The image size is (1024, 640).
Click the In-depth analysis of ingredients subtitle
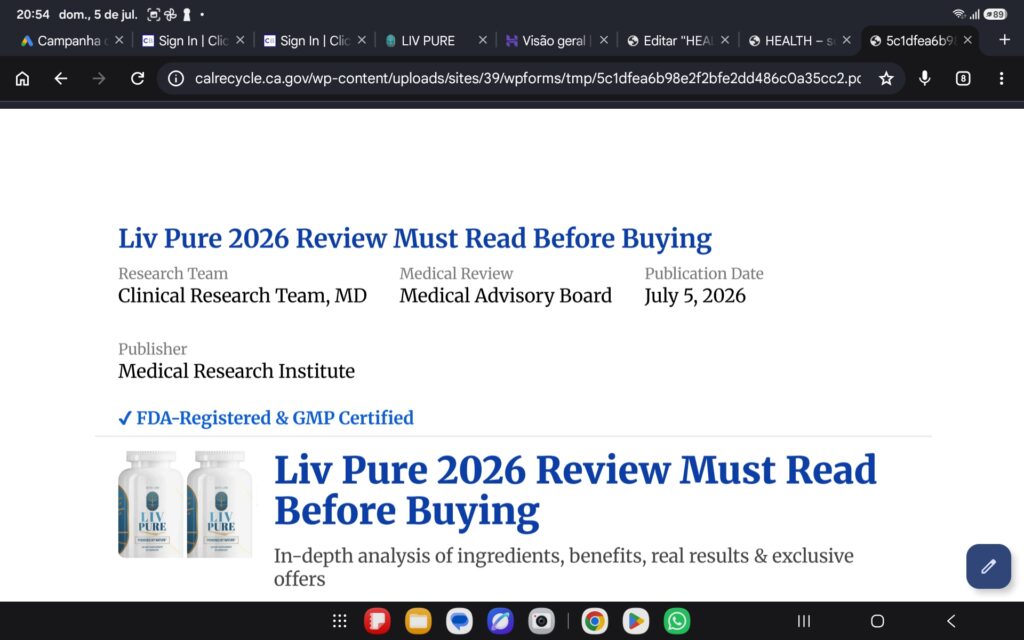(x=564, y=567)
